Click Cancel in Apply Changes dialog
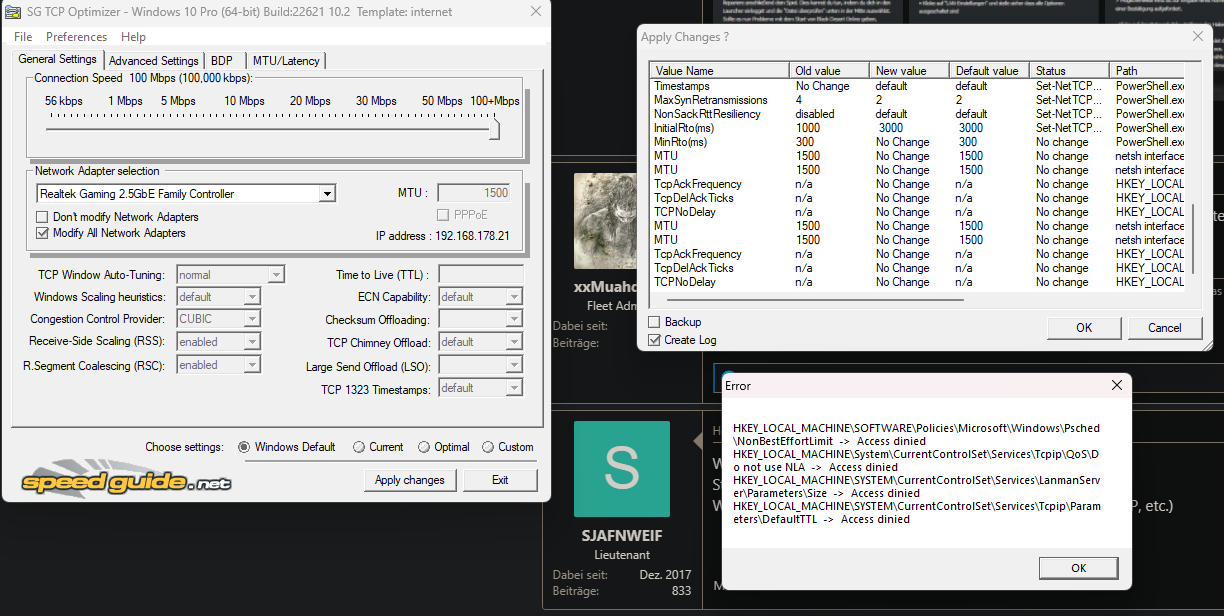Viewport: 1224px width, 616px height. 1165,328
